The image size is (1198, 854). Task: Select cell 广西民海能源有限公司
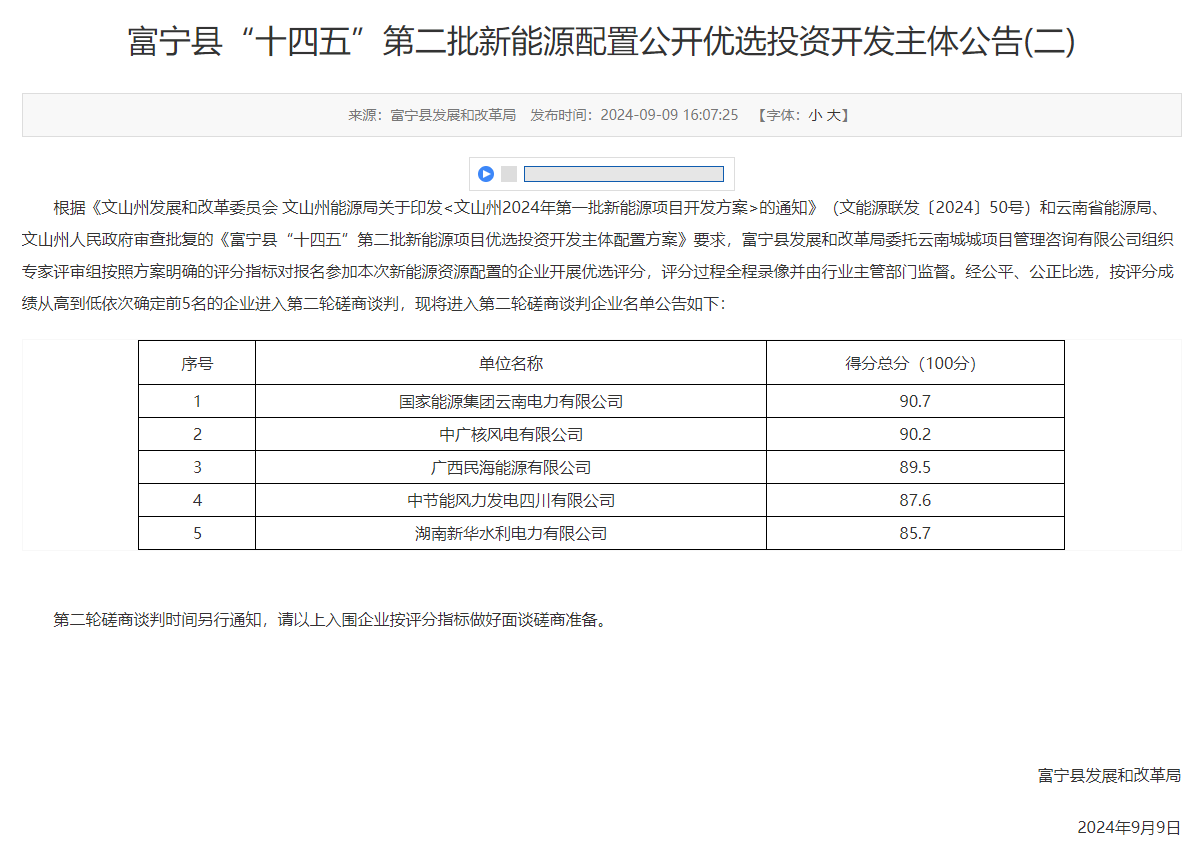click(511, 467)
